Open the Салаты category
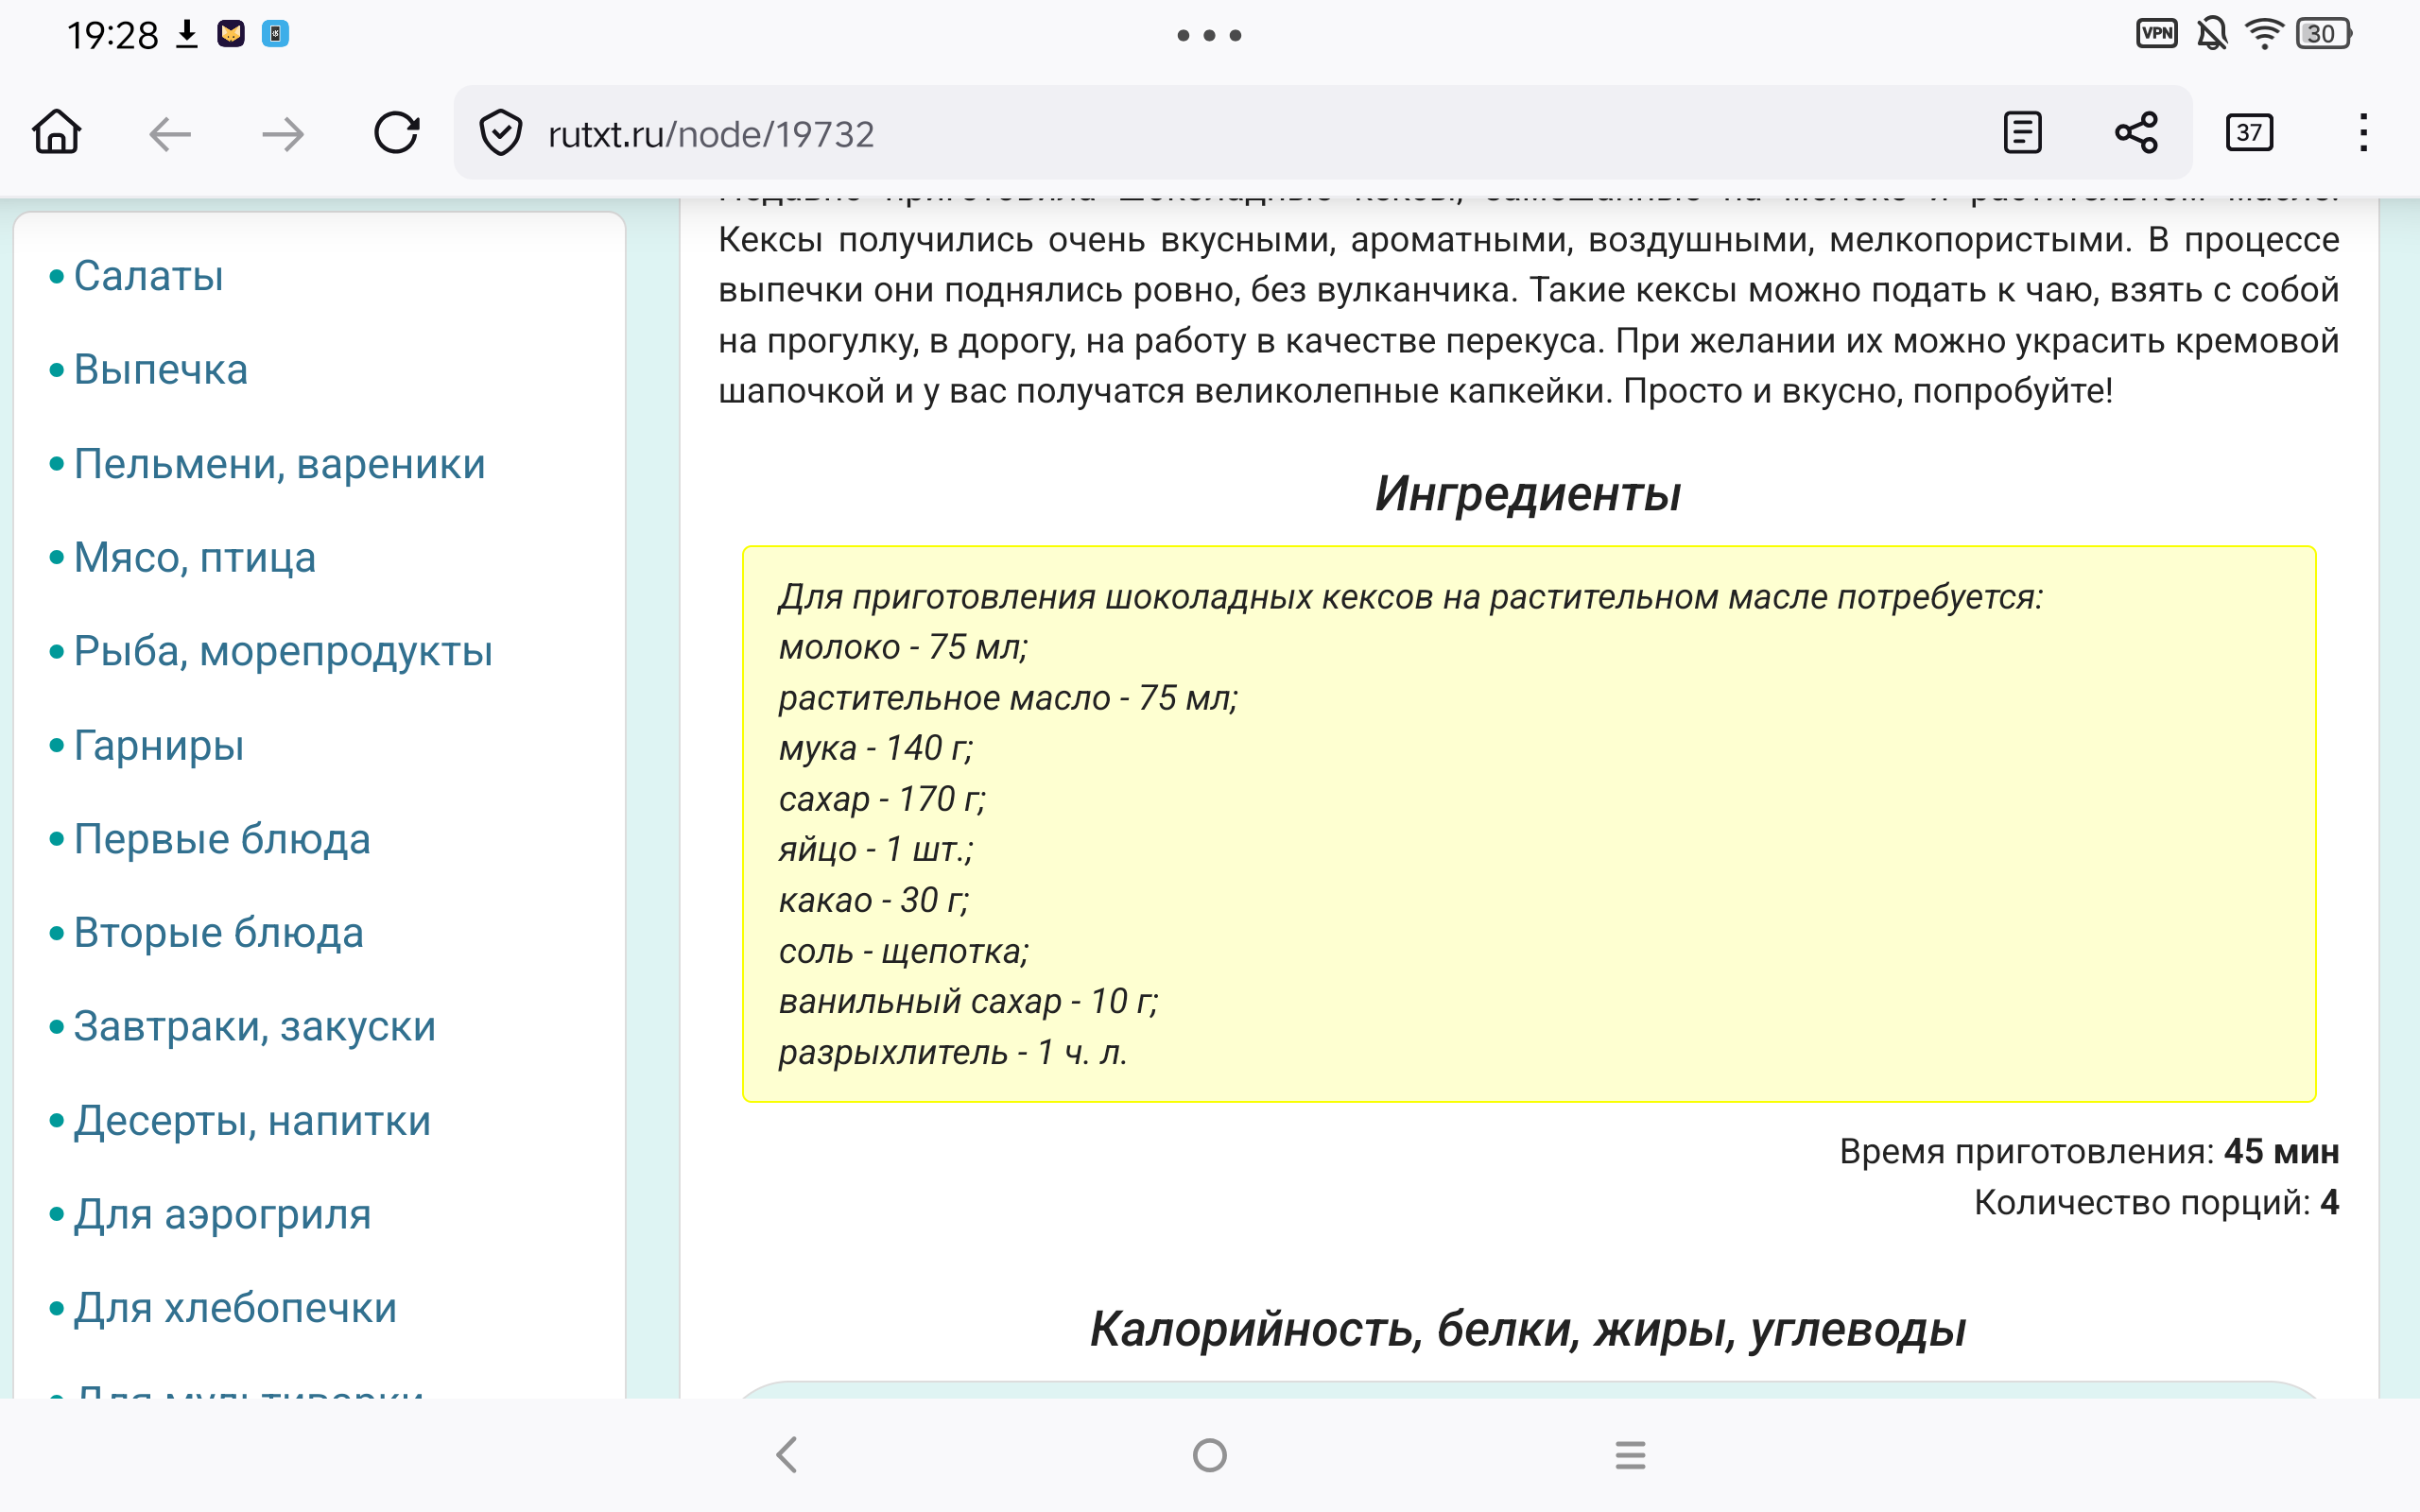The width and height of the screenshot is (2420, 1512). 148,276
